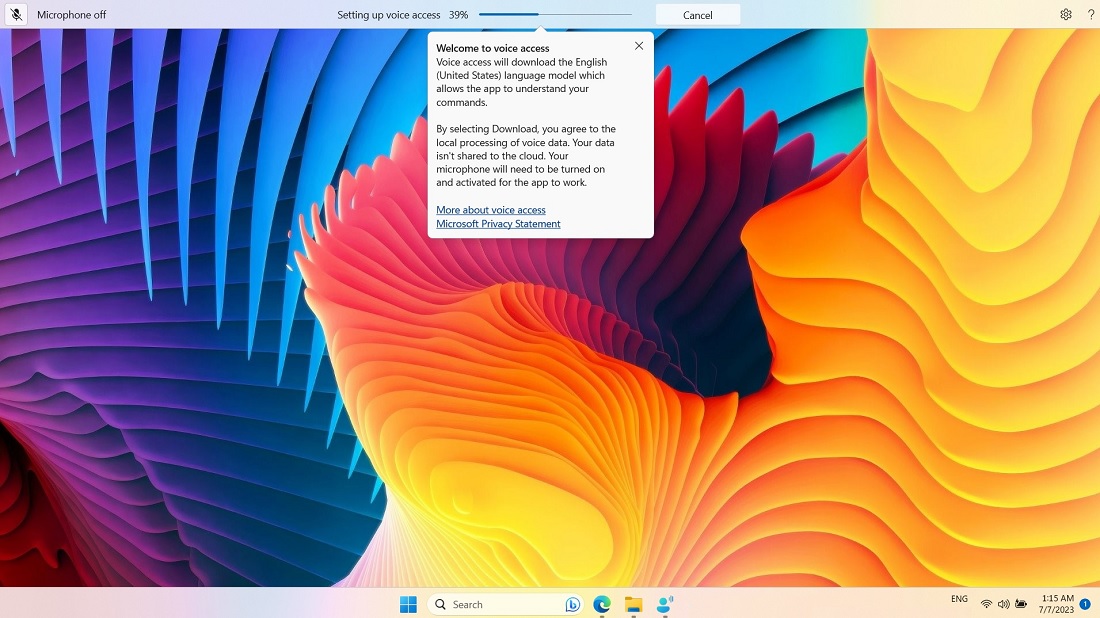Click the voice access download progress bar
The width and height of the screenshot is (1100, 618).
(x=555, y=14)
